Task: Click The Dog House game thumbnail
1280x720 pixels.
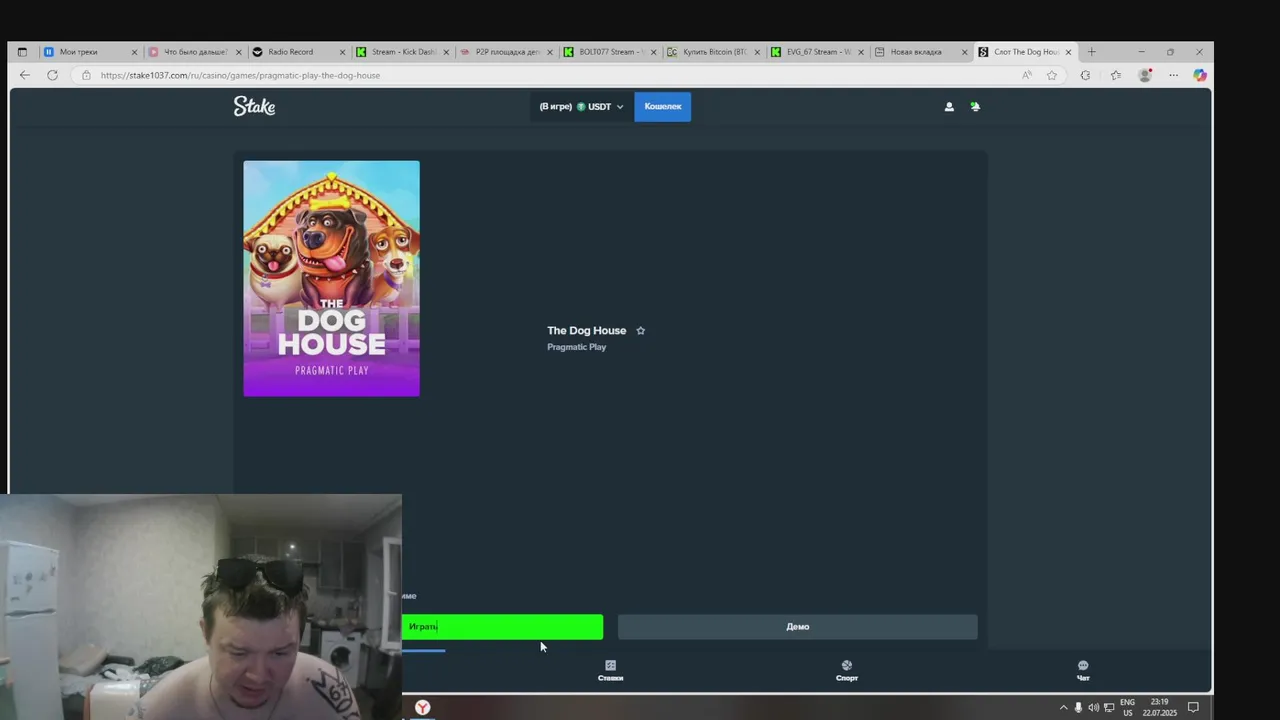Action: pyautogui.click(x=331, y=278)
